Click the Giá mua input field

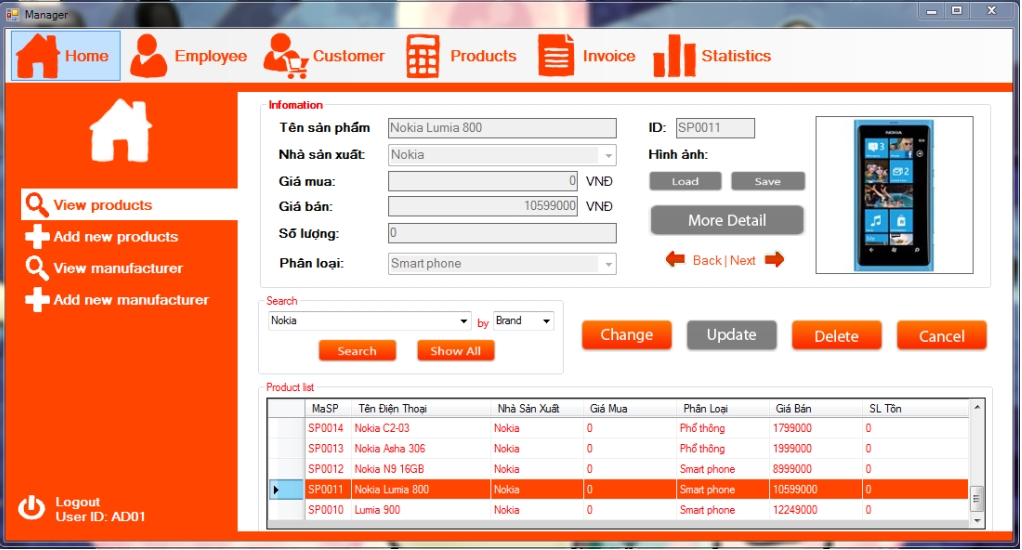[x=482, y=181]
